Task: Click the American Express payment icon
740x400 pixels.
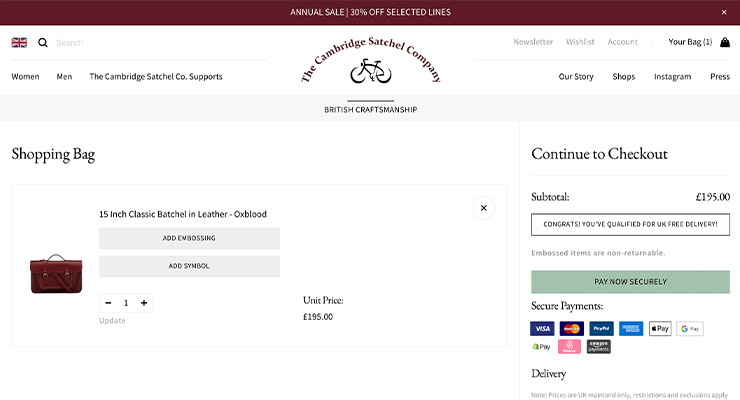Action: [631, 328]
